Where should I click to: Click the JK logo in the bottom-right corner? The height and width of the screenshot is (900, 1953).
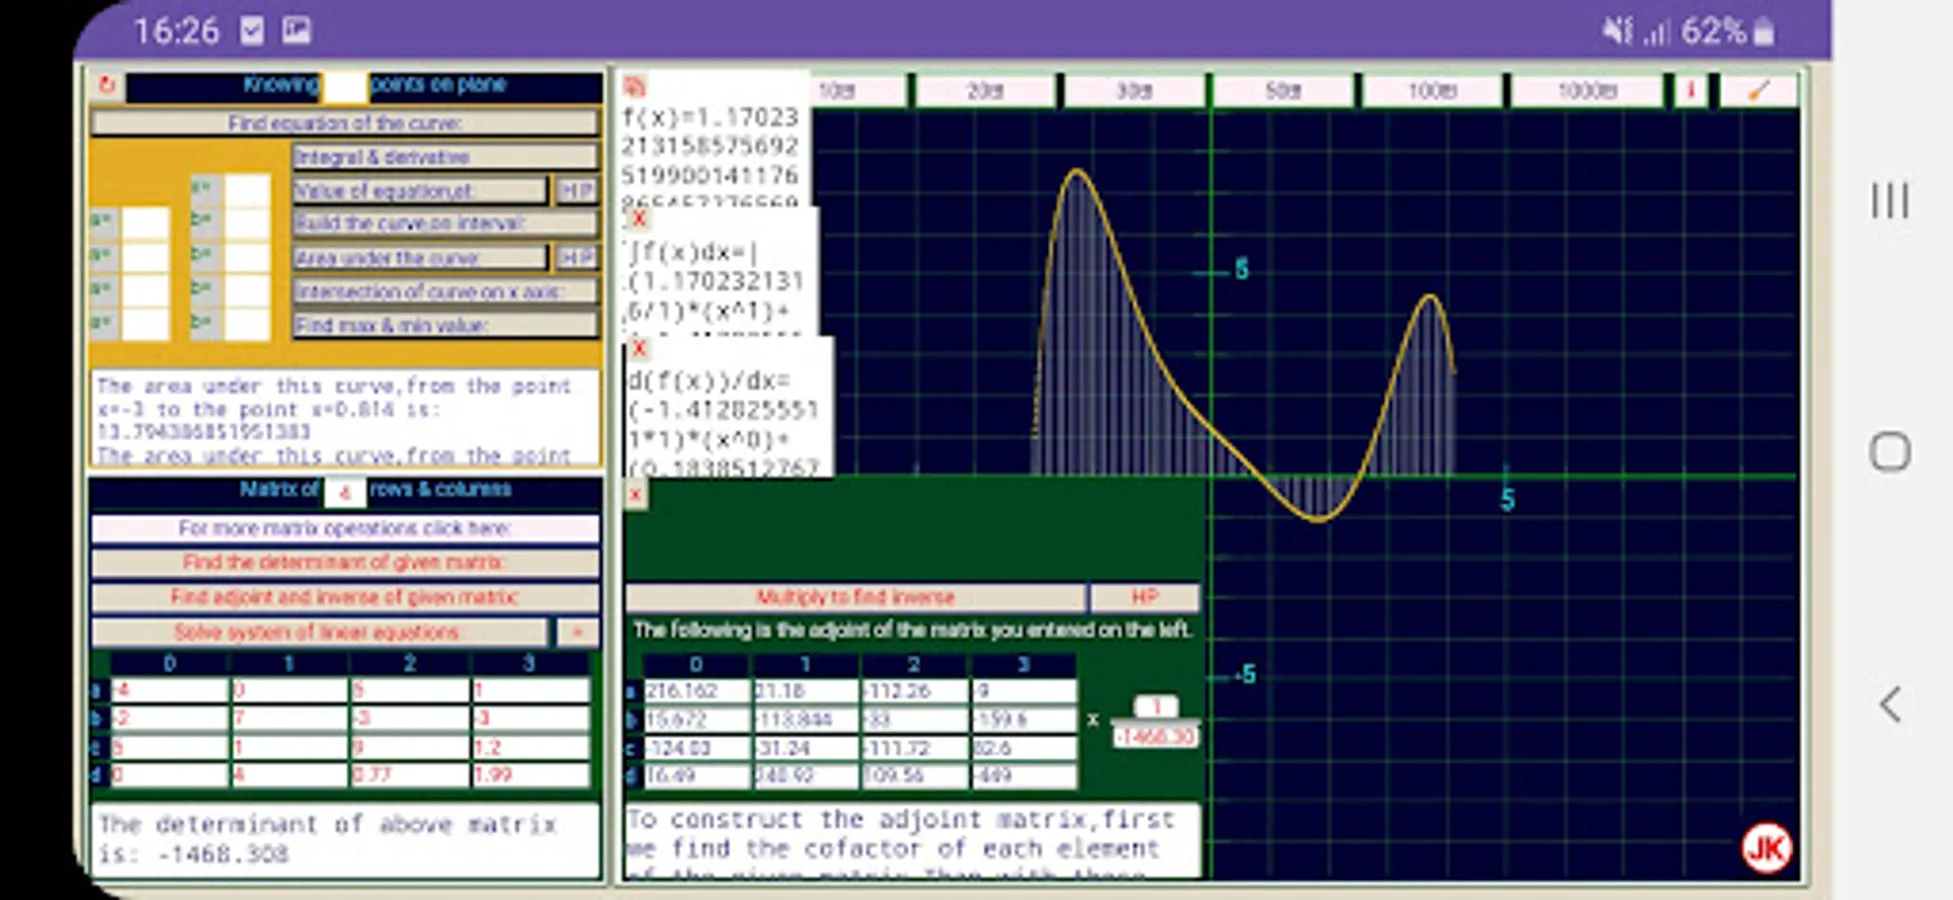(1766, 847)
